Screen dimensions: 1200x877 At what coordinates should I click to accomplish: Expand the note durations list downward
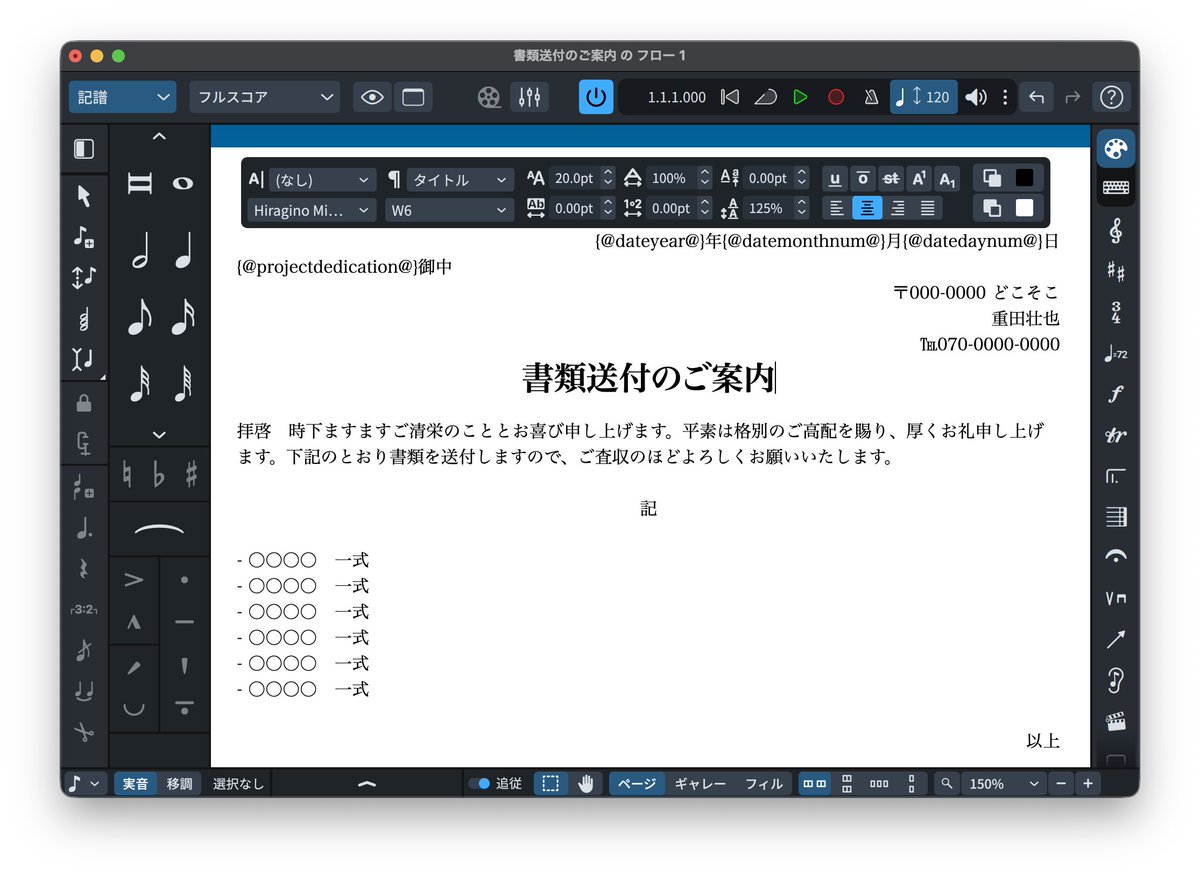tap(159, 435)
